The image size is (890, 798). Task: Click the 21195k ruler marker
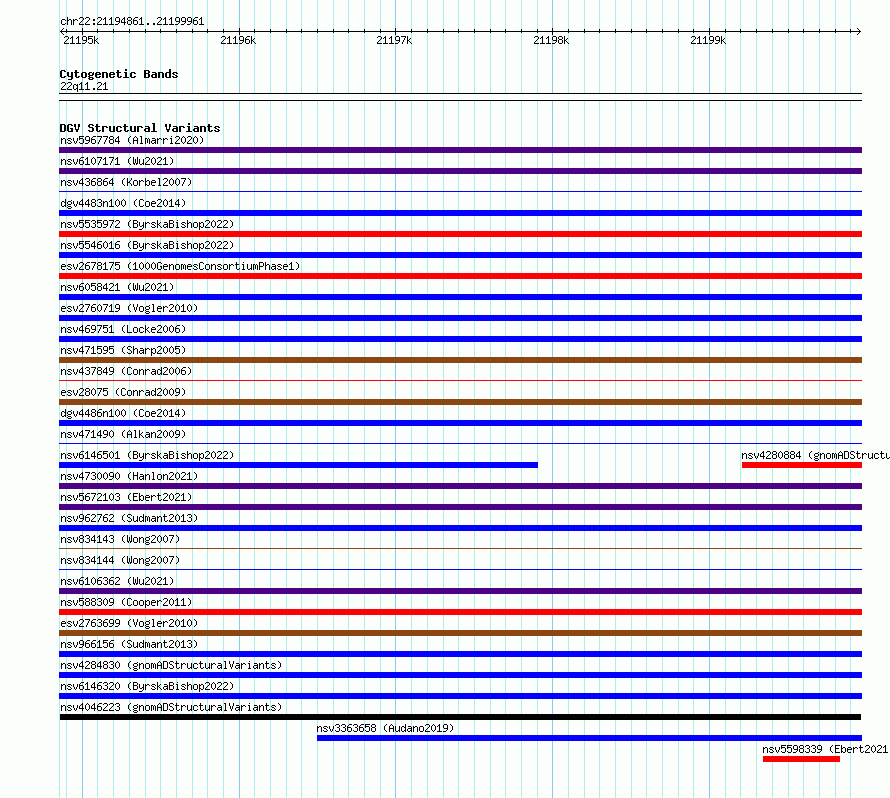pos(81,40)
